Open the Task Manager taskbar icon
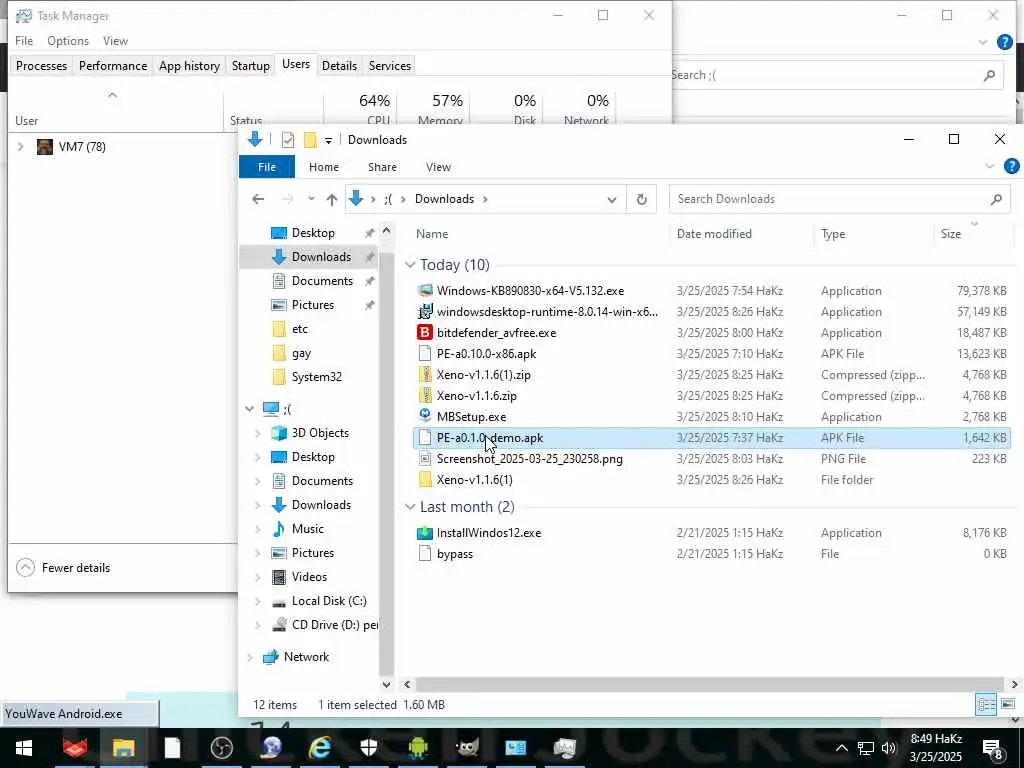1024x768 pixels. tap(565, 747)
